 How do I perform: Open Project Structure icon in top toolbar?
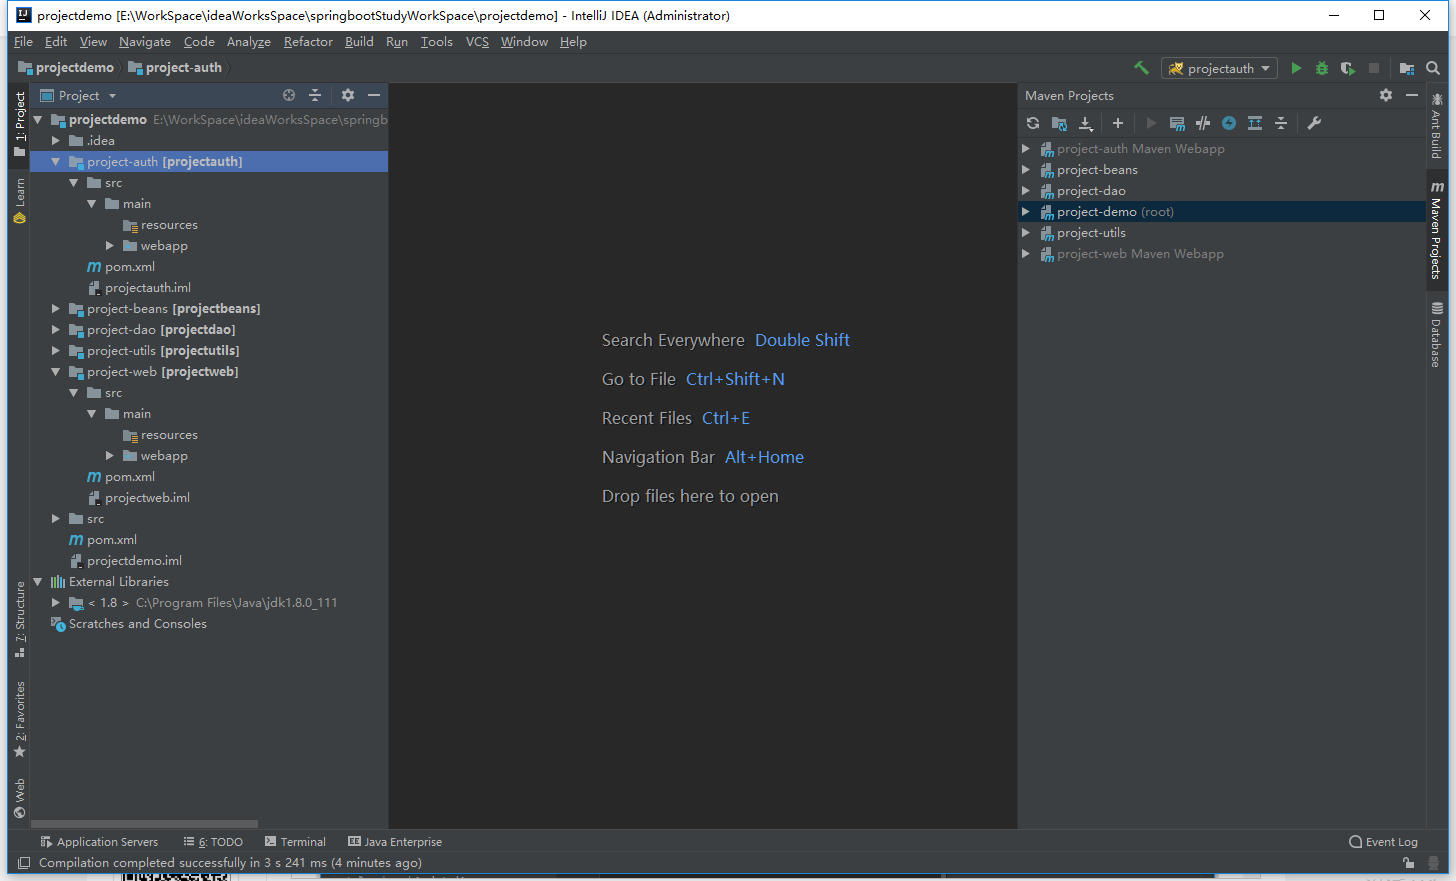click(x=1407, y=68)
